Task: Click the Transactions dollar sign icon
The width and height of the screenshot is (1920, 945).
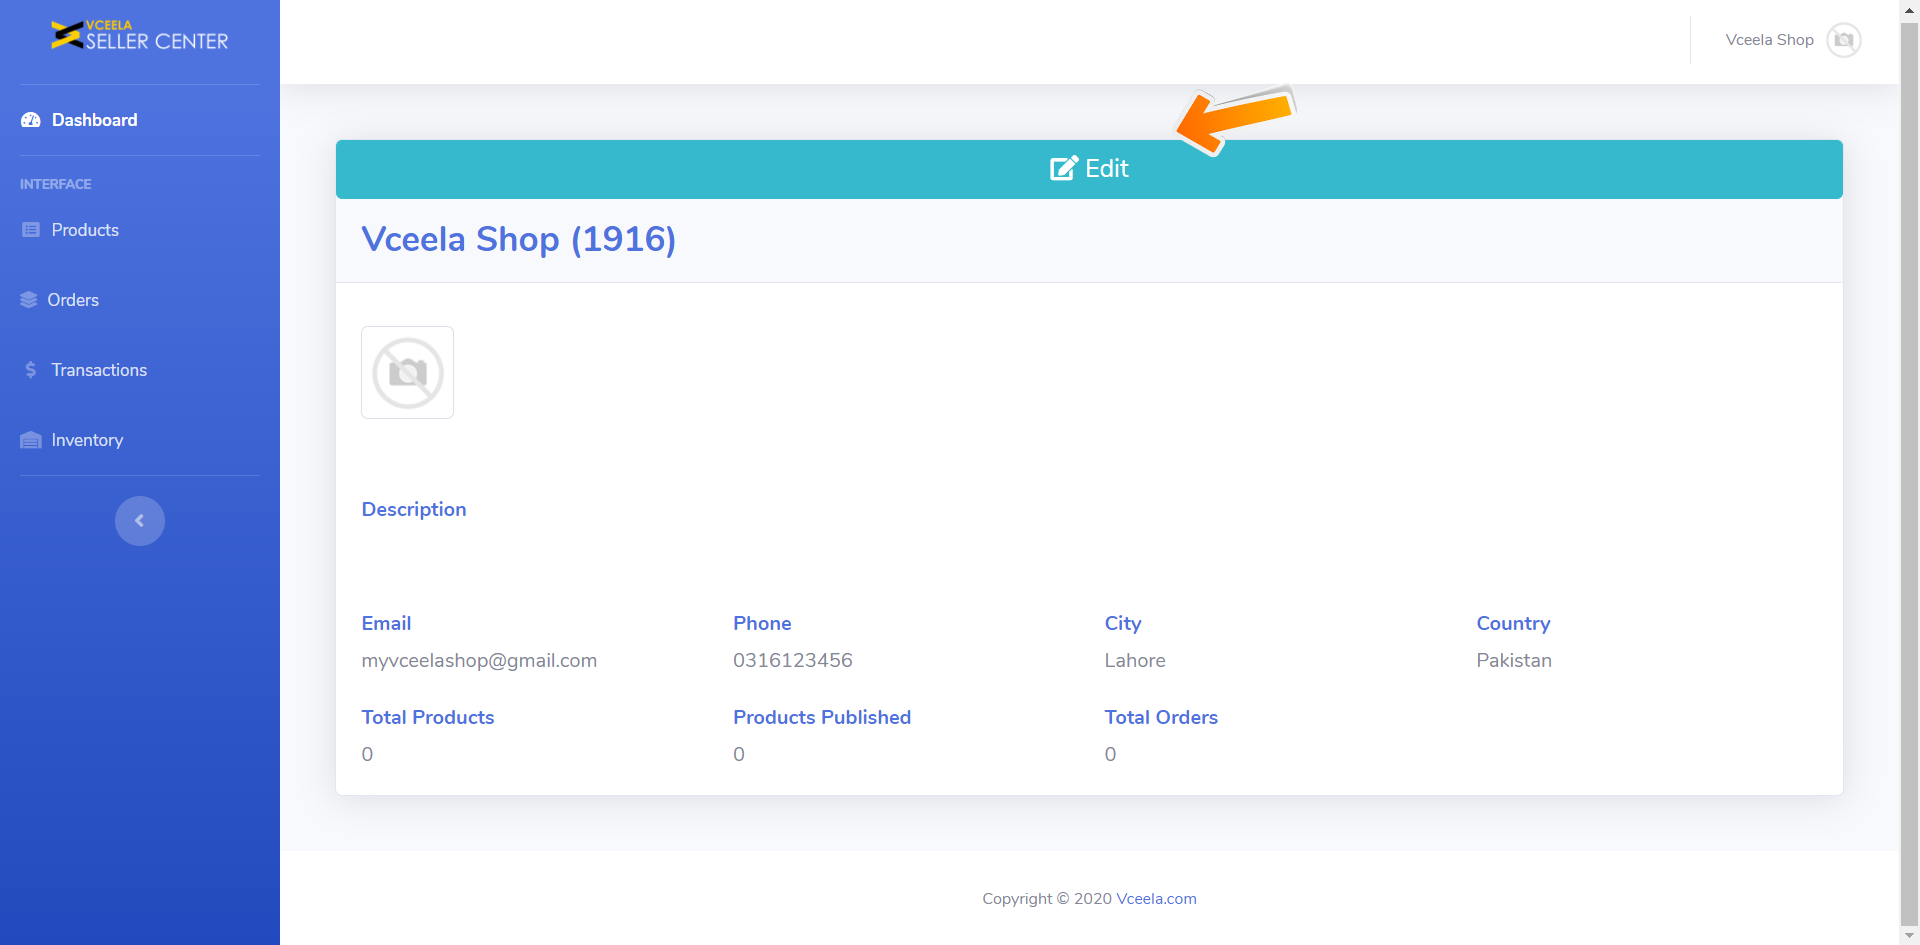Action: coord(31,370)
